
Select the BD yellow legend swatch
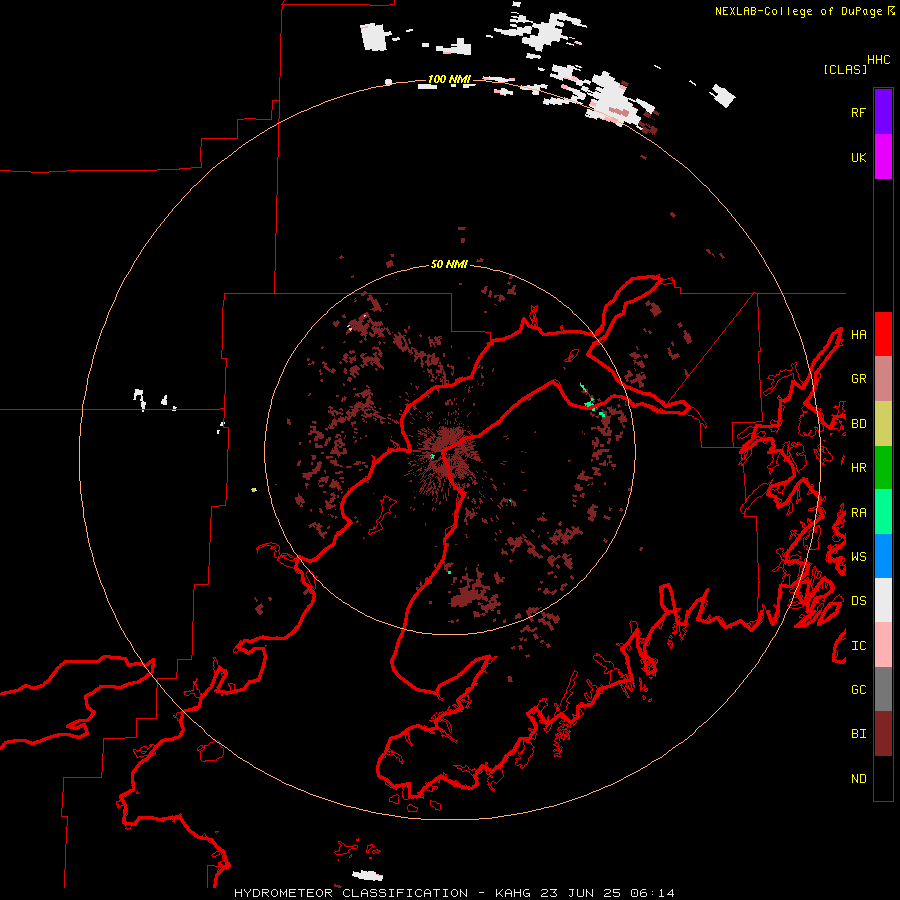[883, 424]
